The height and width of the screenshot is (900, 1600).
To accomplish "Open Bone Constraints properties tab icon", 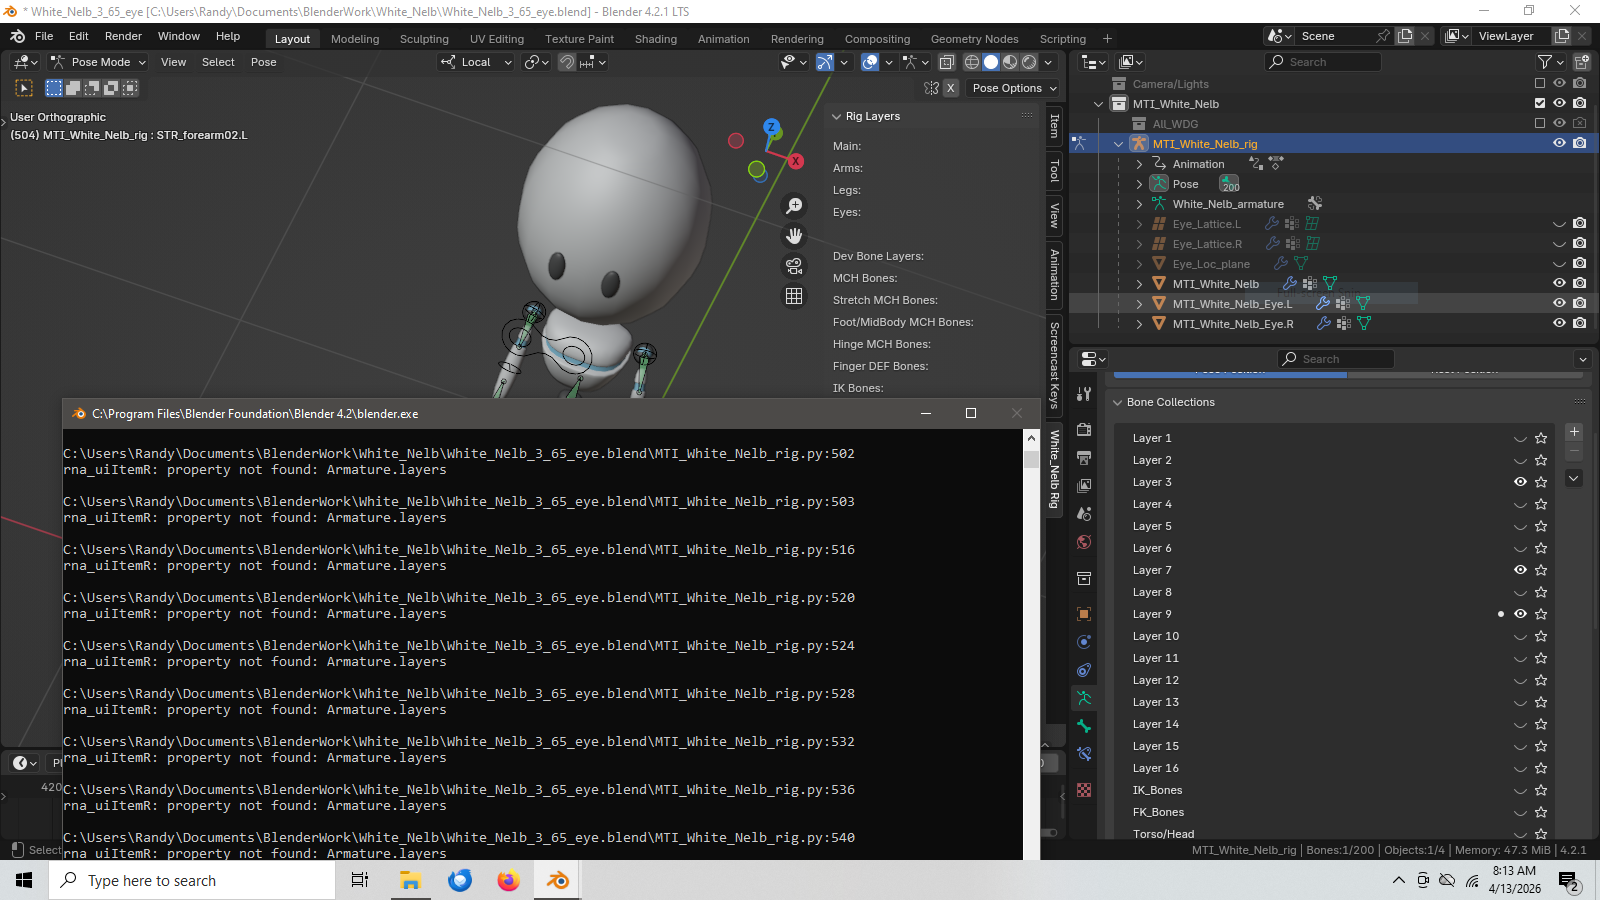I will (x=1084, y=754).
